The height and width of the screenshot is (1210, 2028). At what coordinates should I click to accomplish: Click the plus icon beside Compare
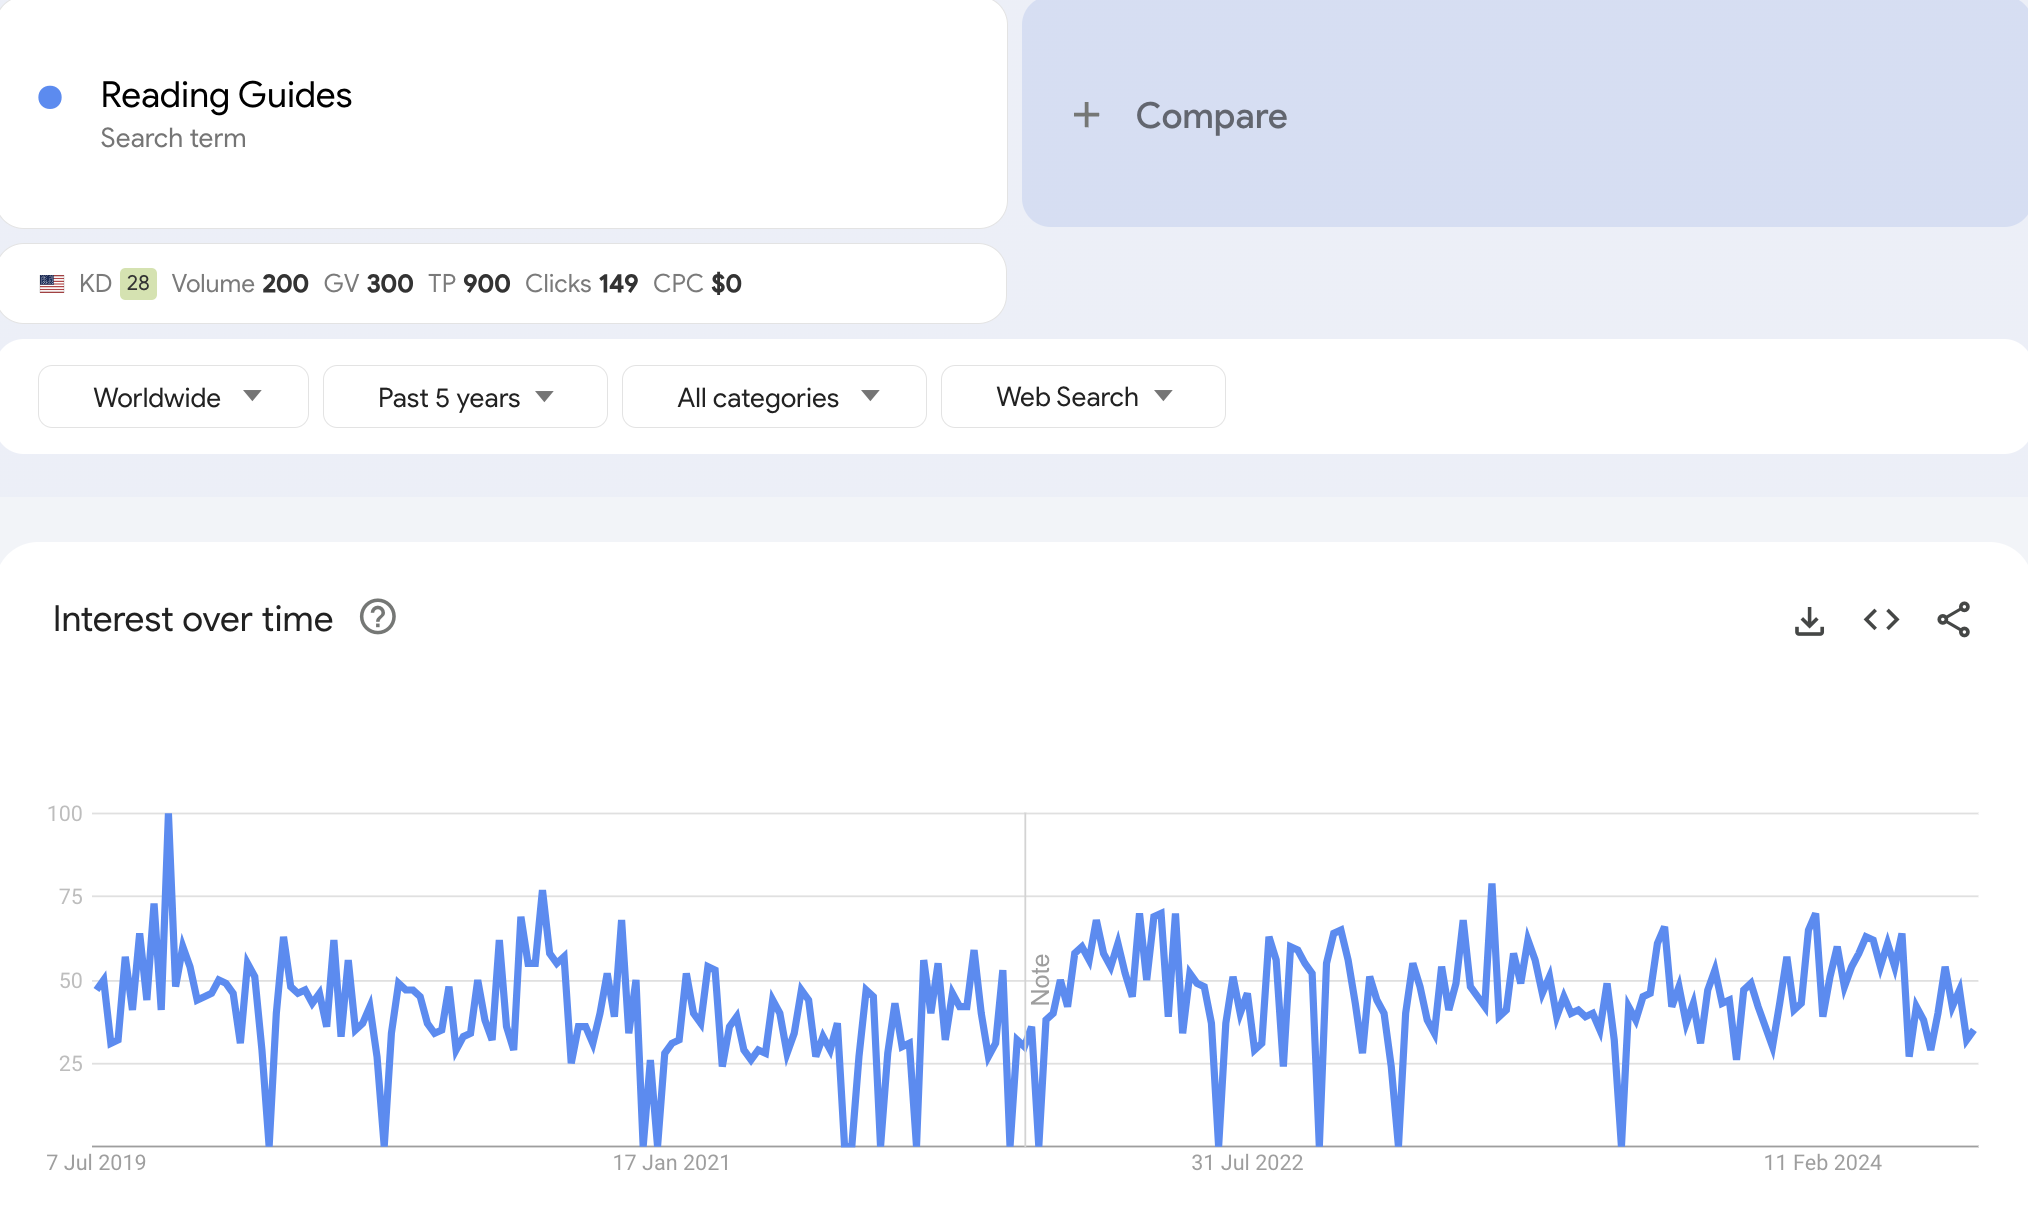pyautogui.click(x=1086, y=115)
